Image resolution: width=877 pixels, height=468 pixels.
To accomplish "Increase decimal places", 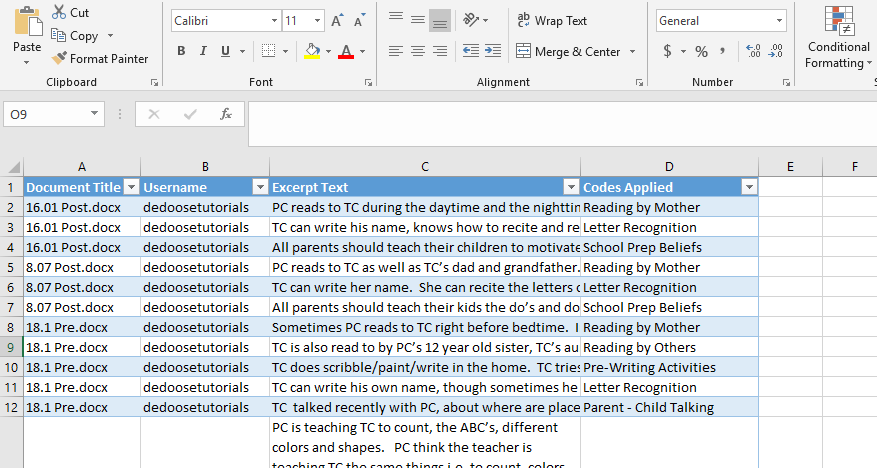I will click(753, 51).
